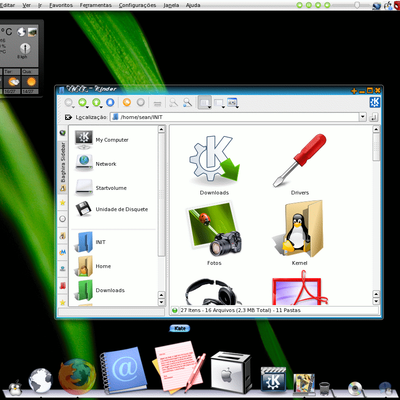Click the CD disc dock icon
The image size is (400, 400).
tap(355, 388)
